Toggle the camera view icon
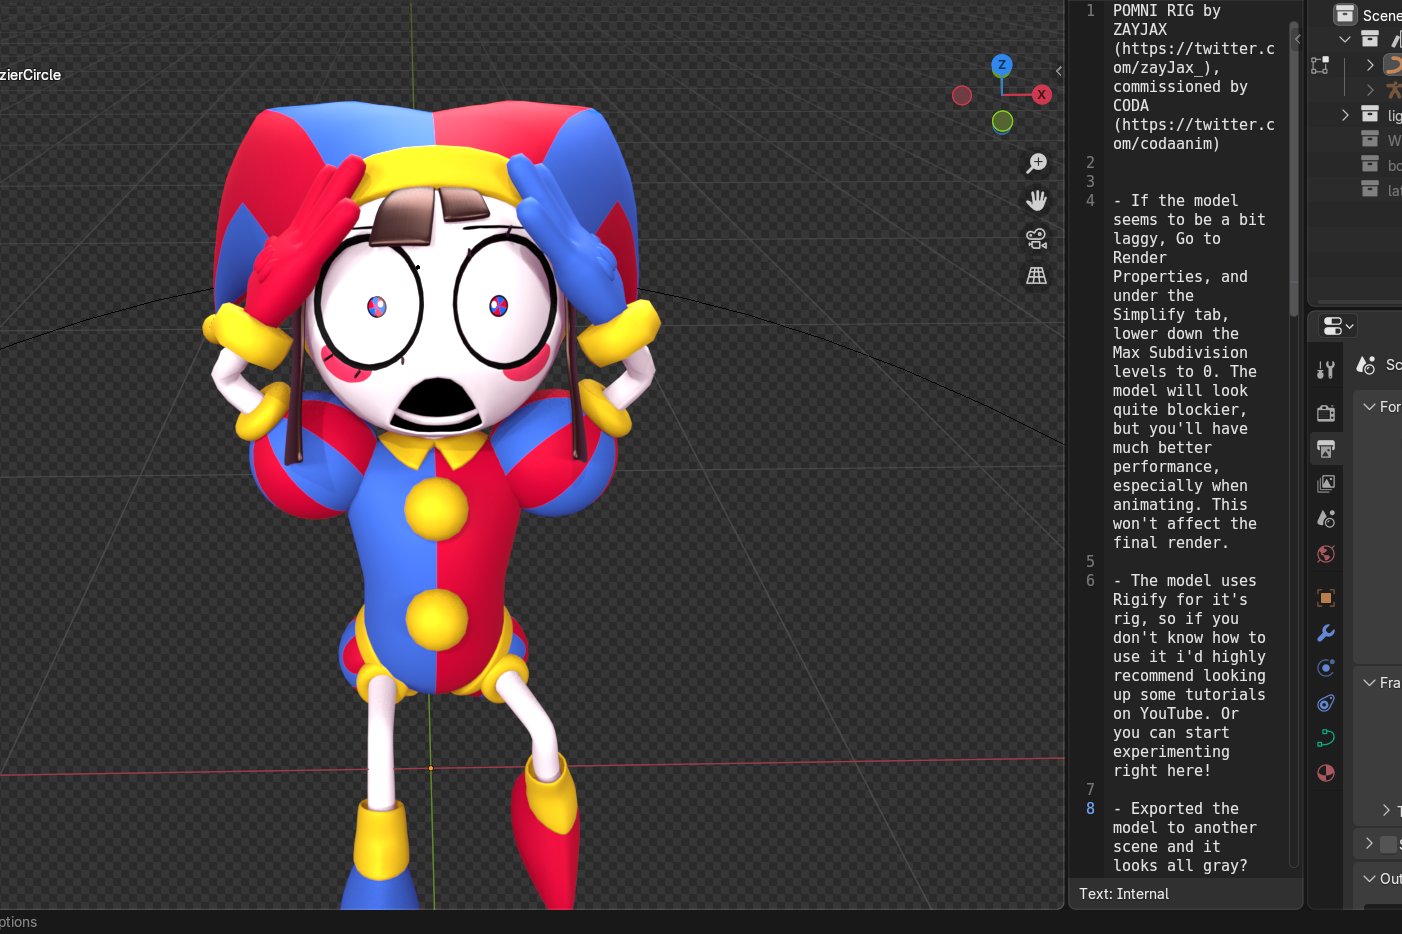The width and height of the screenshot is (1402, 934). [x=1037, y=238]
